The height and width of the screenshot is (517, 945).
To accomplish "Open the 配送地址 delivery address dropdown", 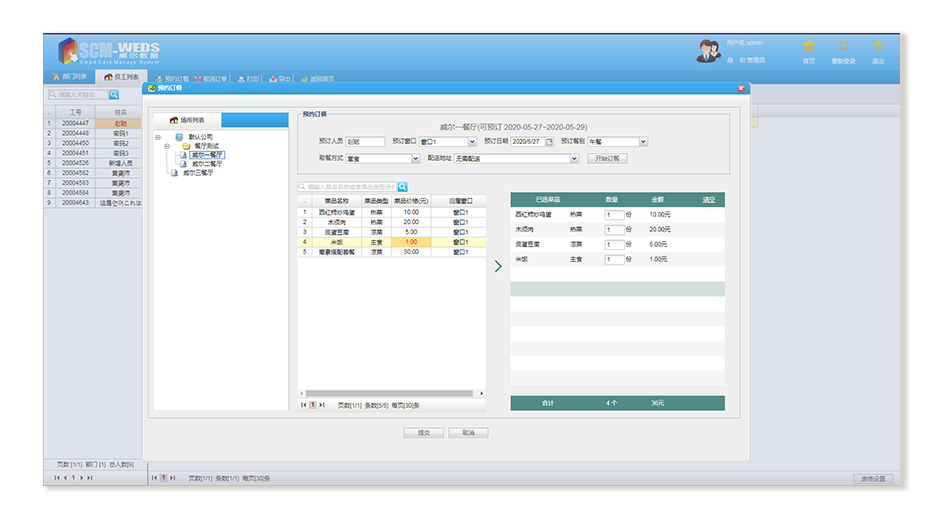I will (574, 158).
